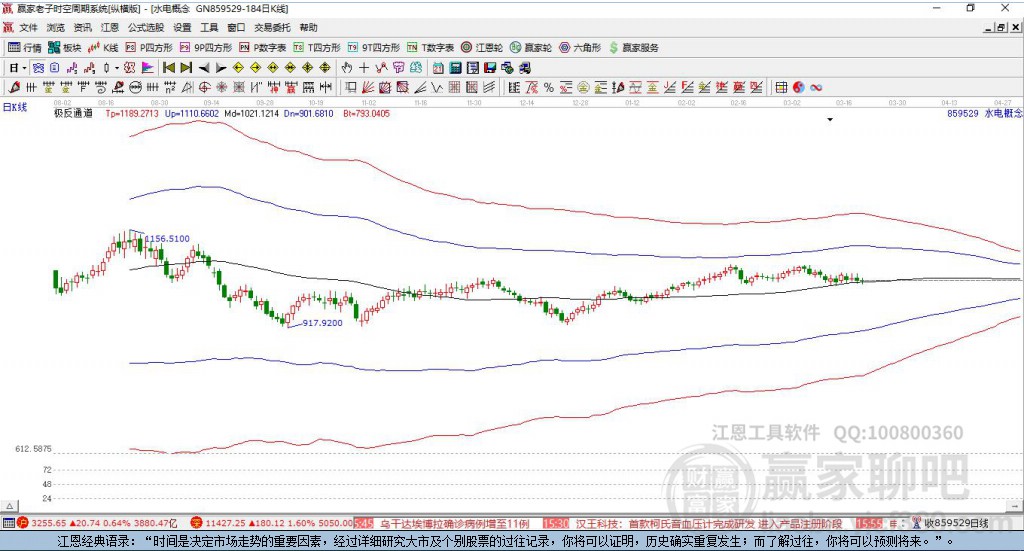This screenshot has height=551, width=1024.
Task: Open the 行情 quotes view
Action: tap(24, 48)
